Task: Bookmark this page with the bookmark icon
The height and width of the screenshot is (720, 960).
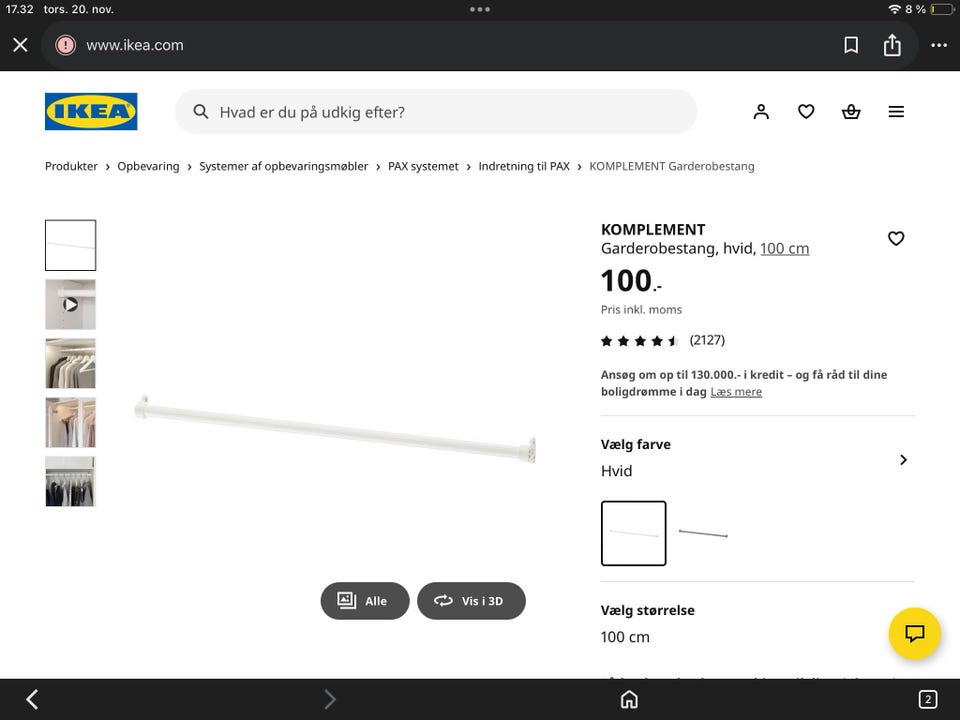Action: click(850, 45)
